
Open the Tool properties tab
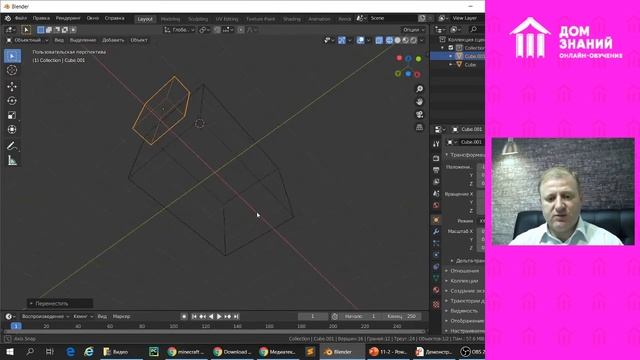(436, 144)
